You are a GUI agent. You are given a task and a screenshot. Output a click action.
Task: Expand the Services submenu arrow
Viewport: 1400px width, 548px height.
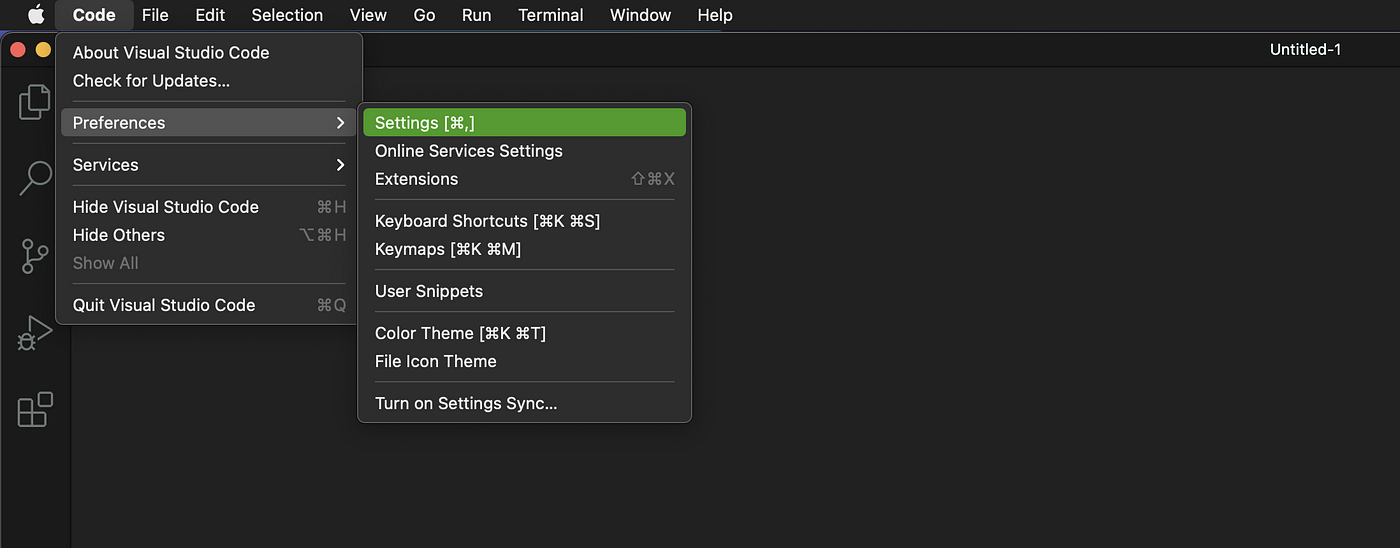(x=340, y=165)
